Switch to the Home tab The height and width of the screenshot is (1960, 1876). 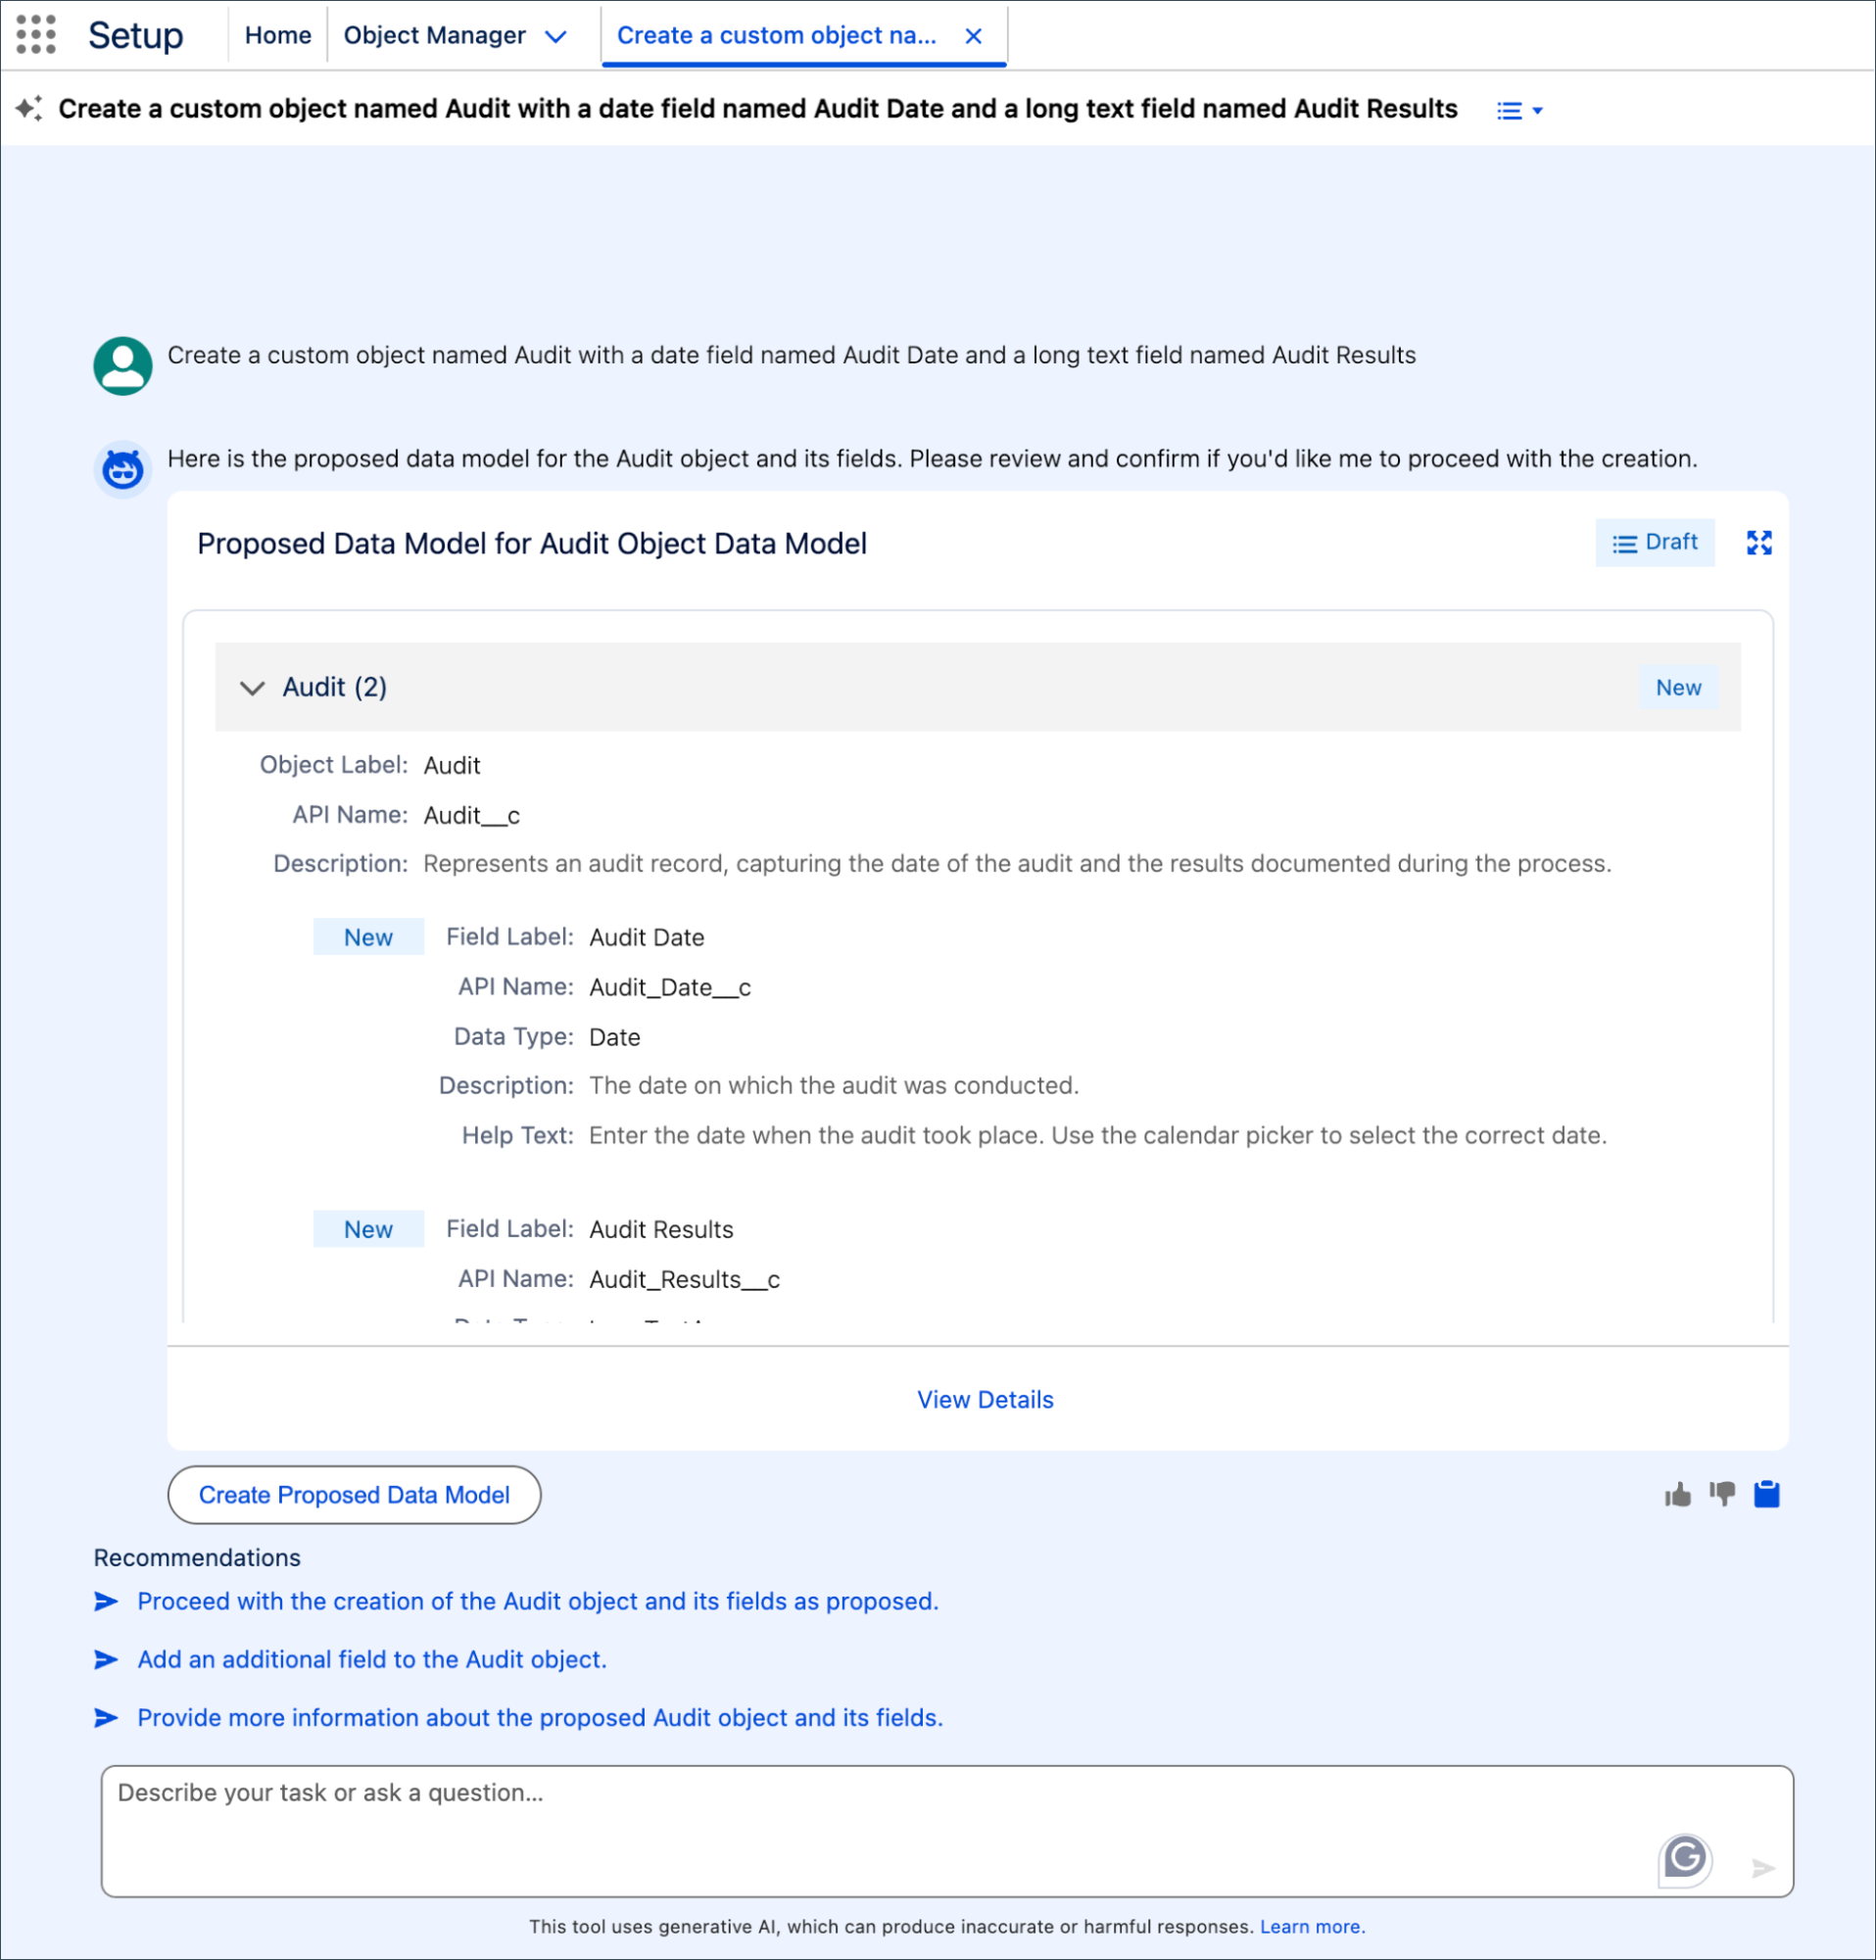pyautogui.click(x=277, y=35)
